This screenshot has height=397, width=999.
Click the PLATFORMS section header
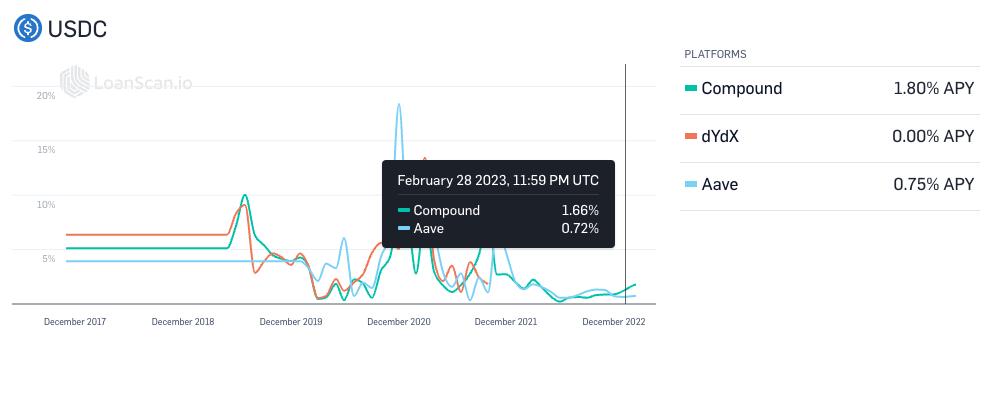(715, 54)
